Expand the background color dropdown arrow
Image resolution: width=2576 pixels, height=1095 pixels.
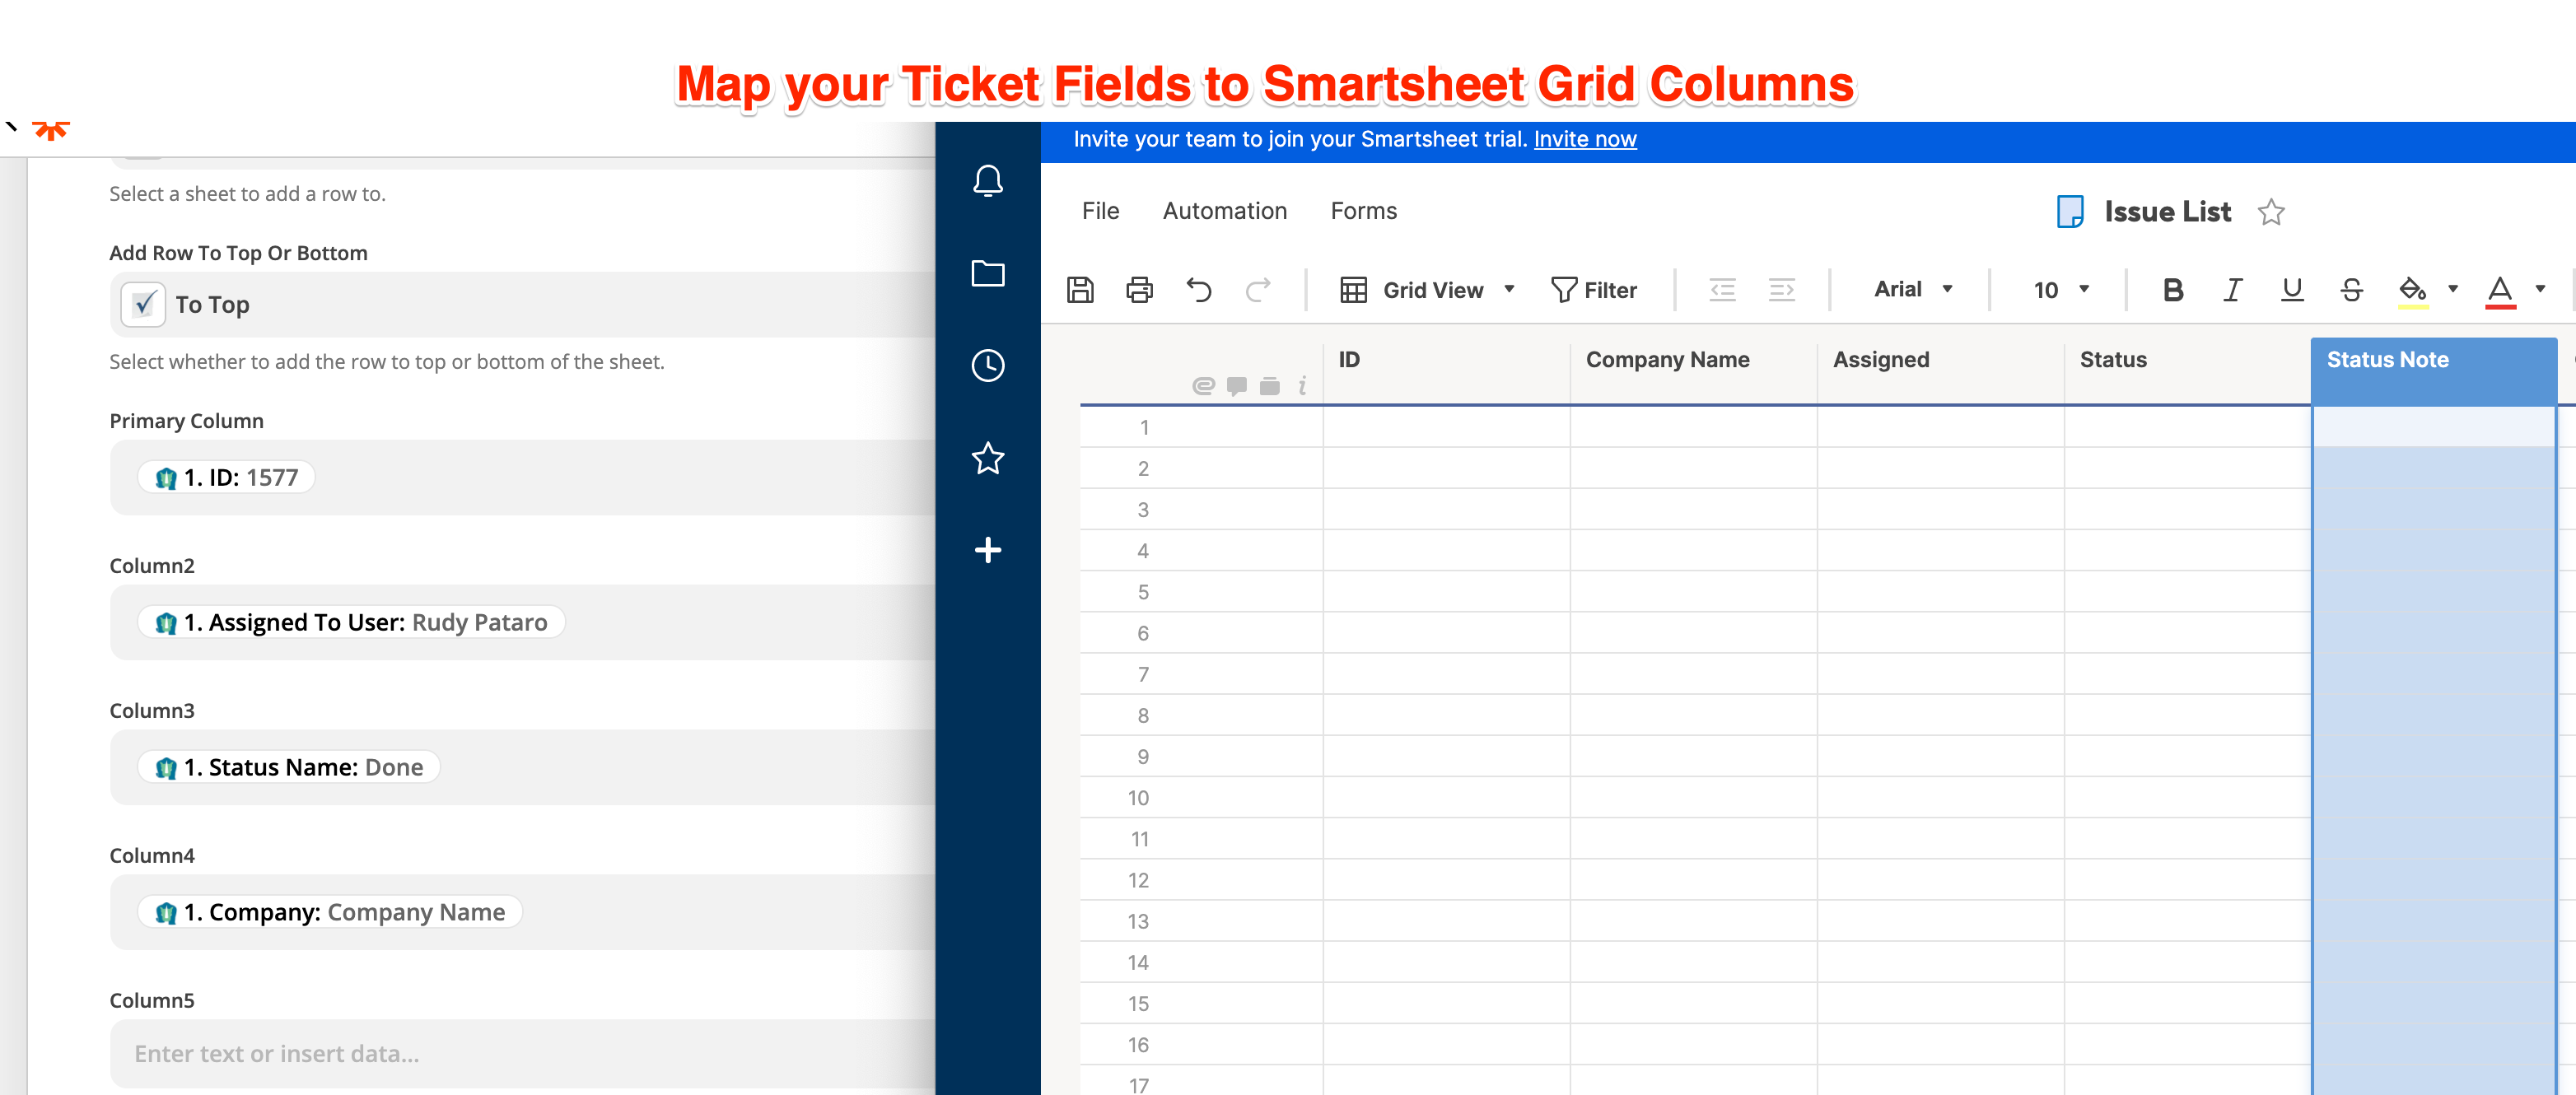[x=2452, y=289]
